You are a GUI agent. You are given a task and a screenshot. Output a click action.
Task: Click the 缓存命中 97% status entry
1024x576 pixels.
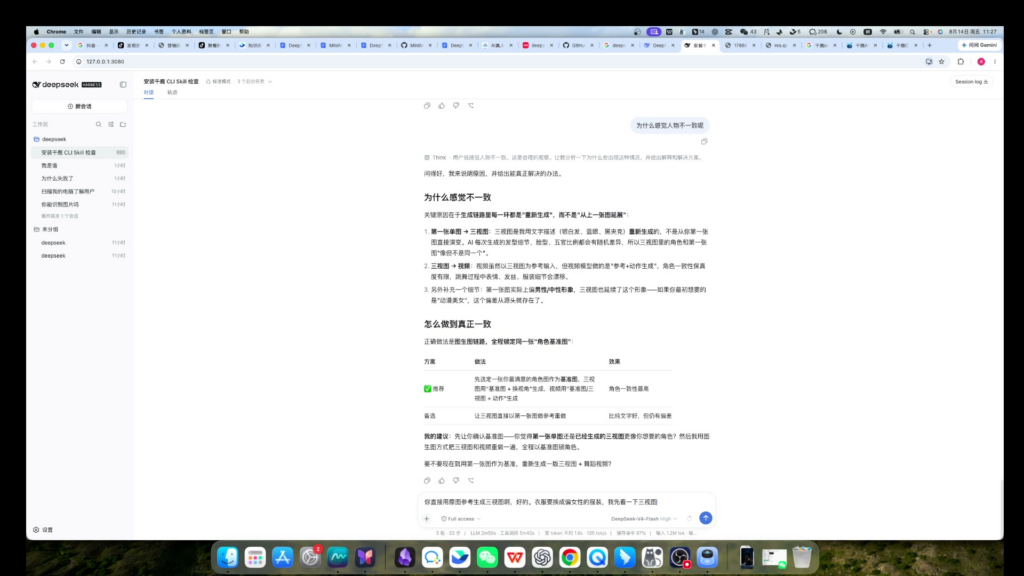tap(631, 533)
